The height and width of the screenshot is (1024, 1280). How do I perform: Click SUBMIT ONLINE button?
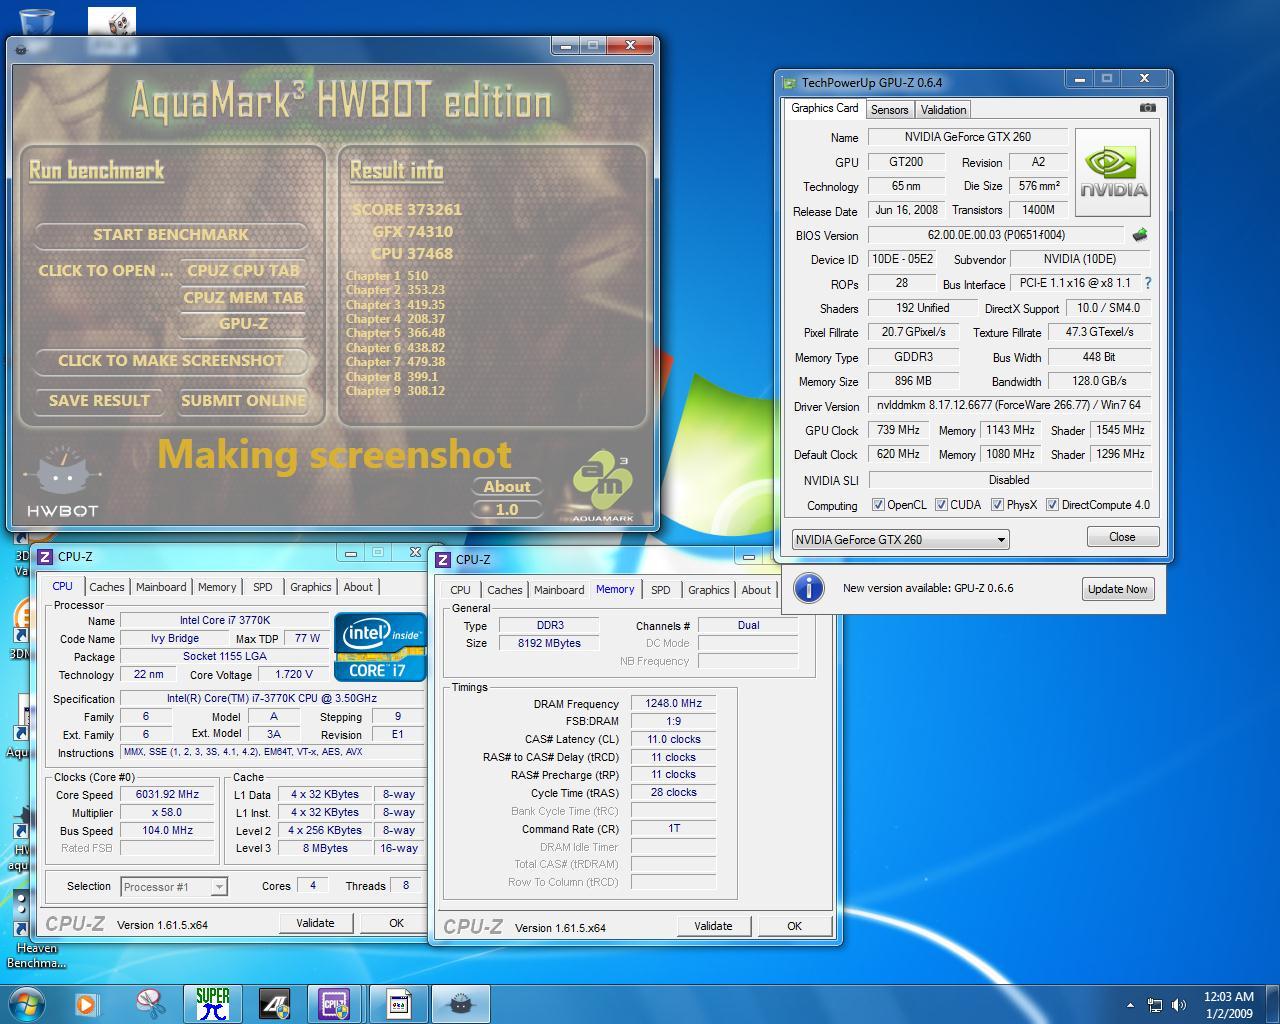243,400
